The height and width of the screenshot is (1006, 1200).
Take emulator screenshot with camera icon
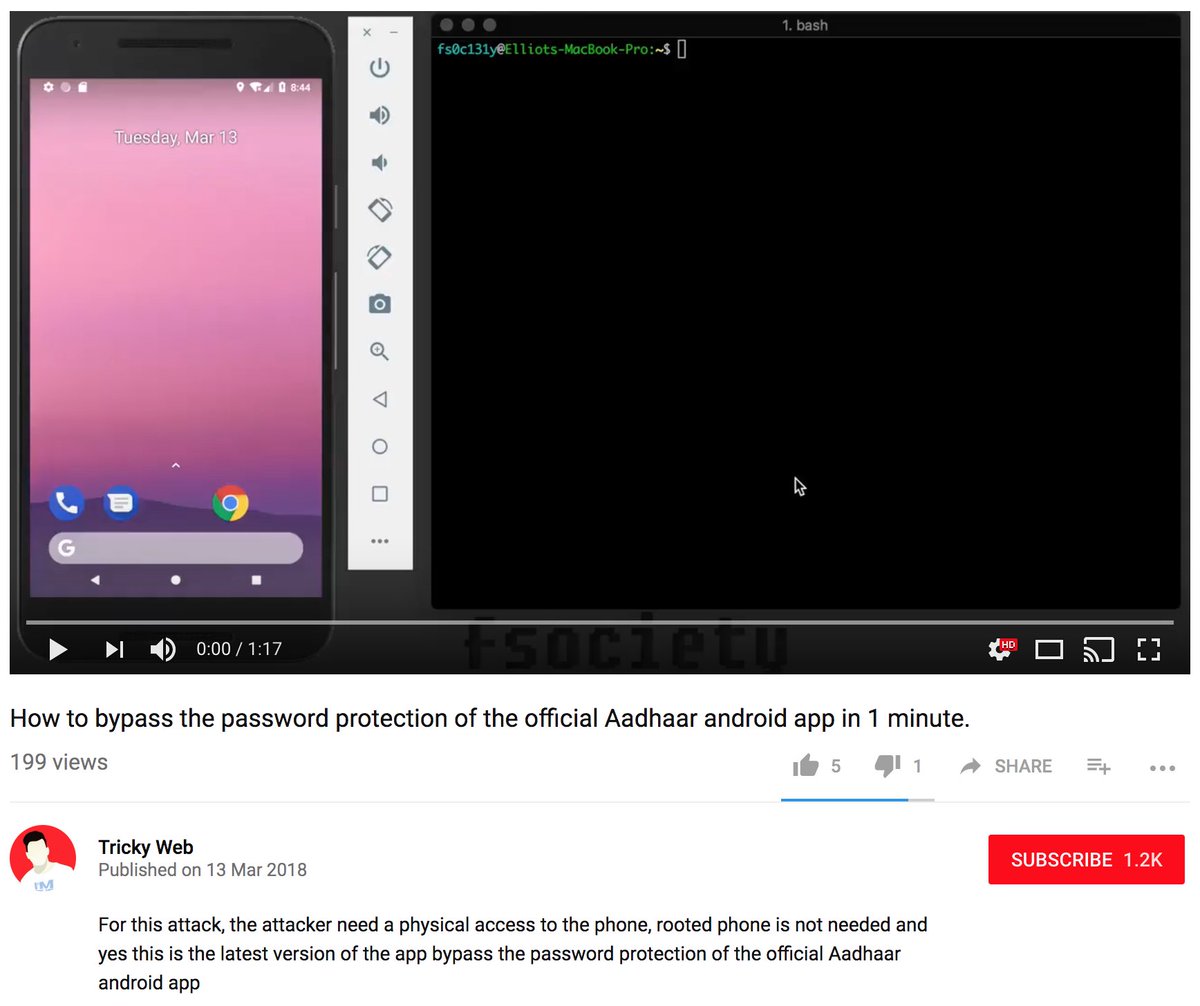(x=380, y=304)
